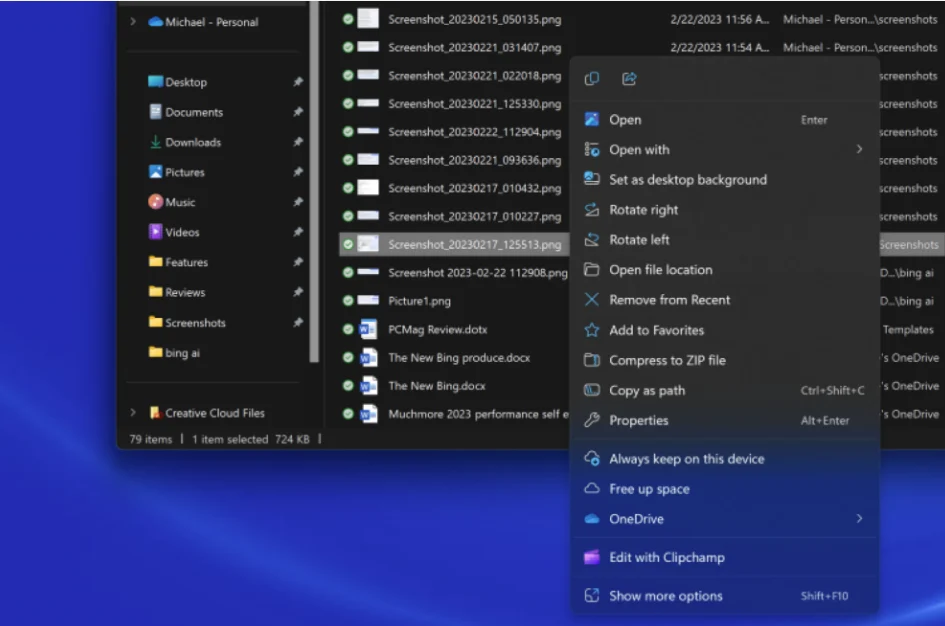
Task: Select file Screenshot_20230221_125330.png
Action: [x=474, y=104]
